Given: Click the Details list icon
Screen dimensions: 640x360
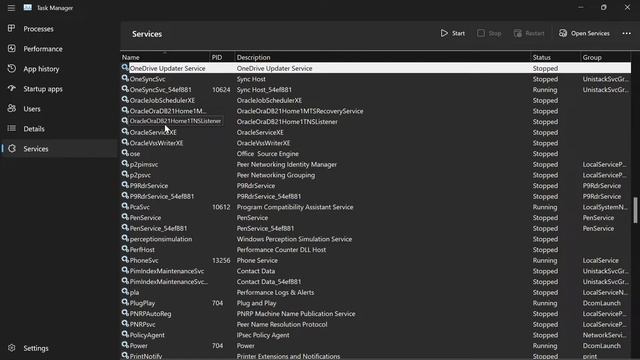Looking at the screenshot, I should pyautogui.click(x=11, y=128).
